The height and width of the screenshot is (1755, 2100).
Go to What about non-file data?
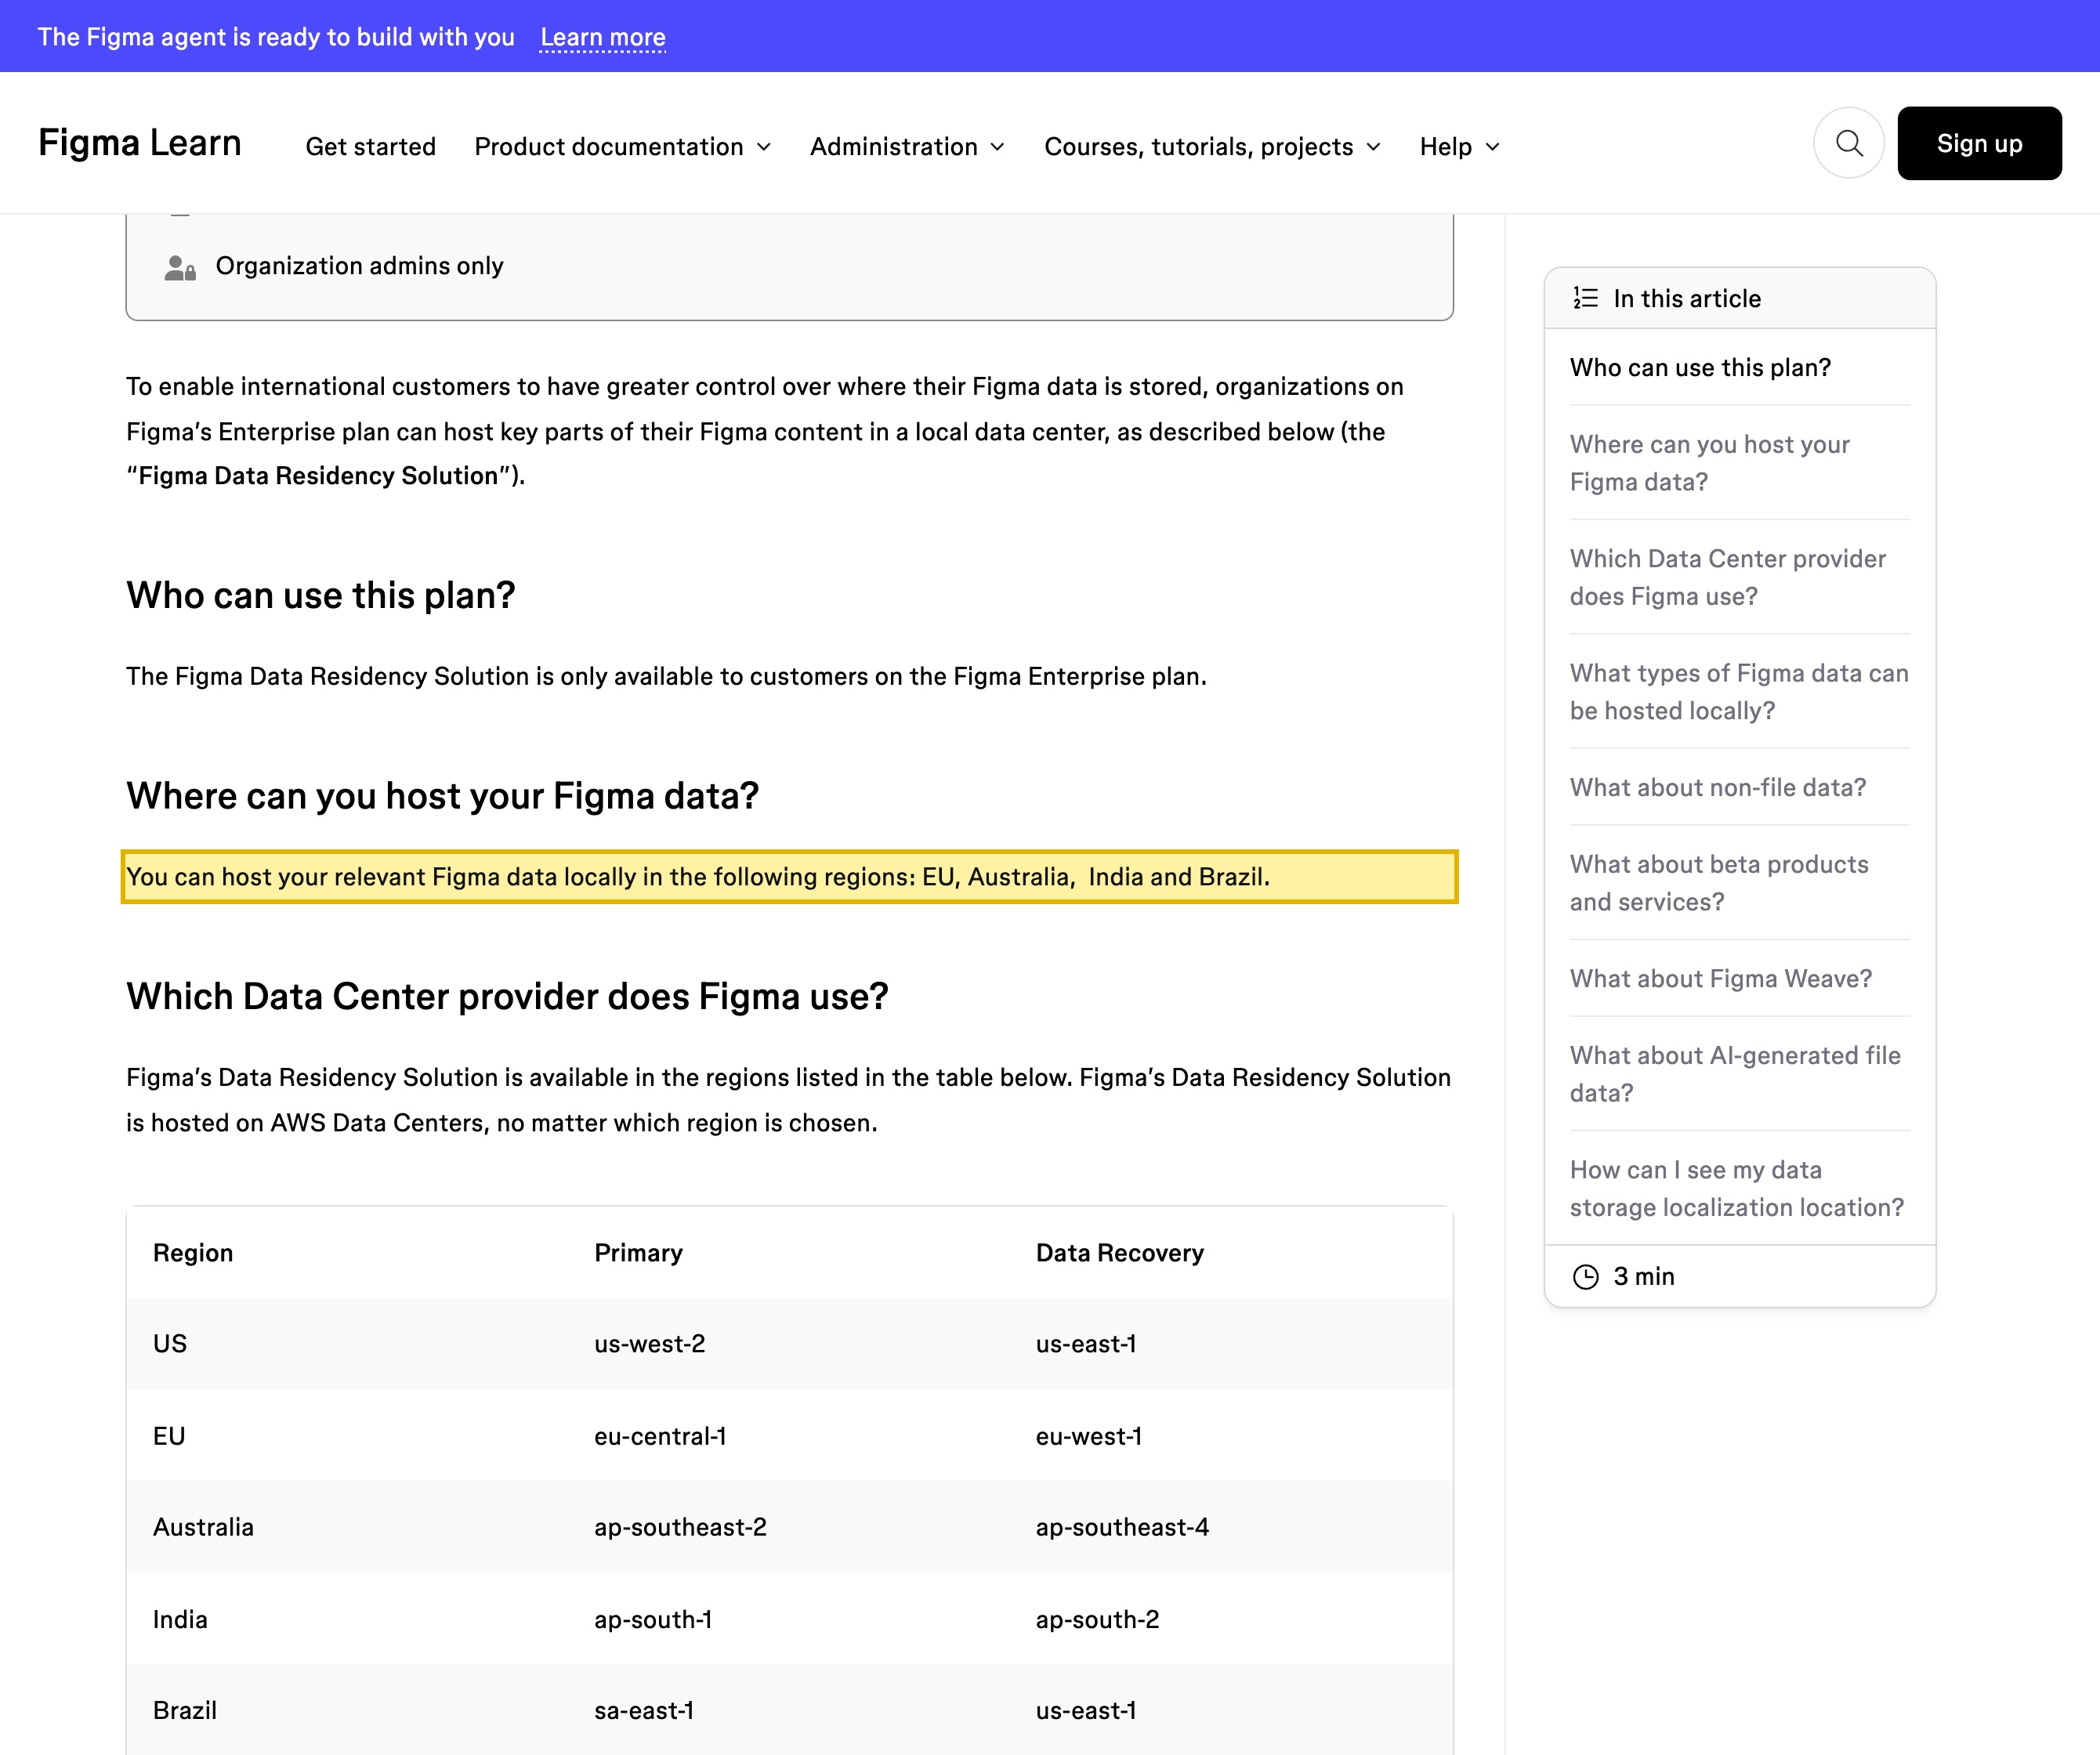coord(1718,787)
